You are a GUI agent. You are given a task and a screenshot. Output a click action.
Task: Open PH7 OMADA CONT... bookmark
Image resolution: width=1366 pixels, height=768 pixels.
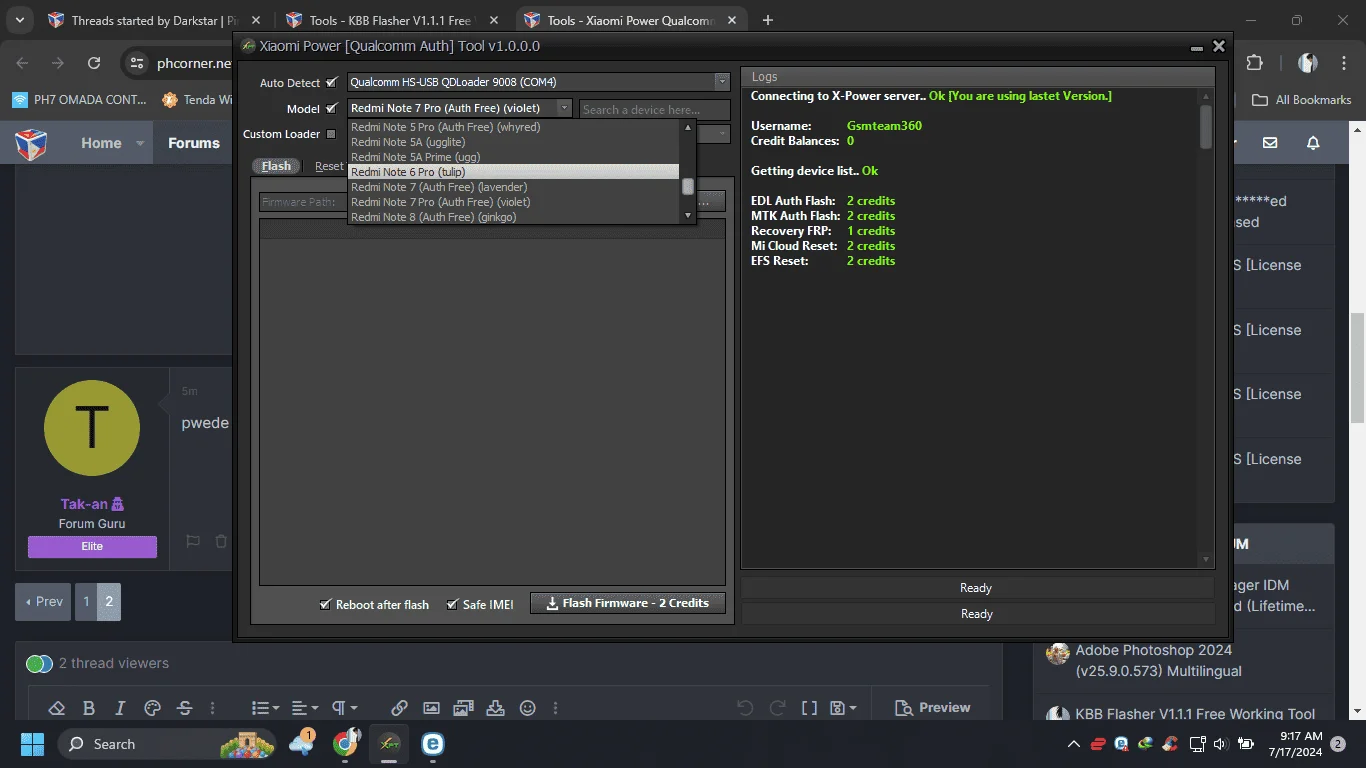pos(79,100)
